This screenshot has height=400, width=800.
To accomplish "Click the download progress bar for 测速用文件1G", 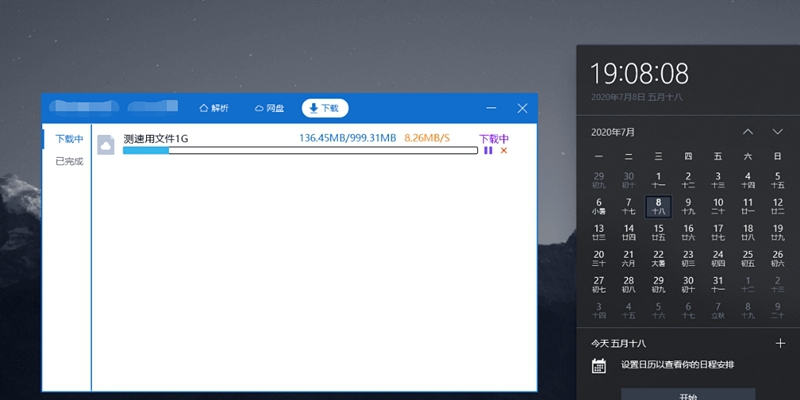I will (x=300, y=151).
